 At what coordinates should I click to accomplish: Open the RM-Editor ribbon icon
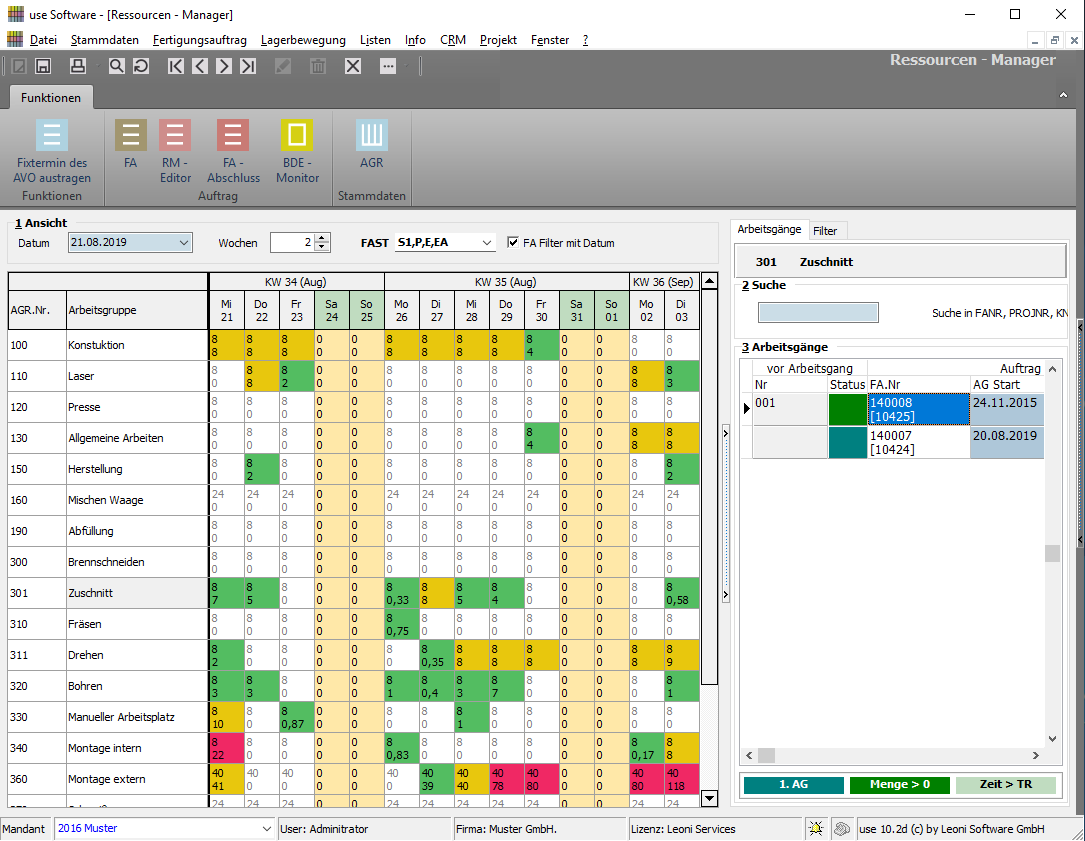click(x=175, y=135)
